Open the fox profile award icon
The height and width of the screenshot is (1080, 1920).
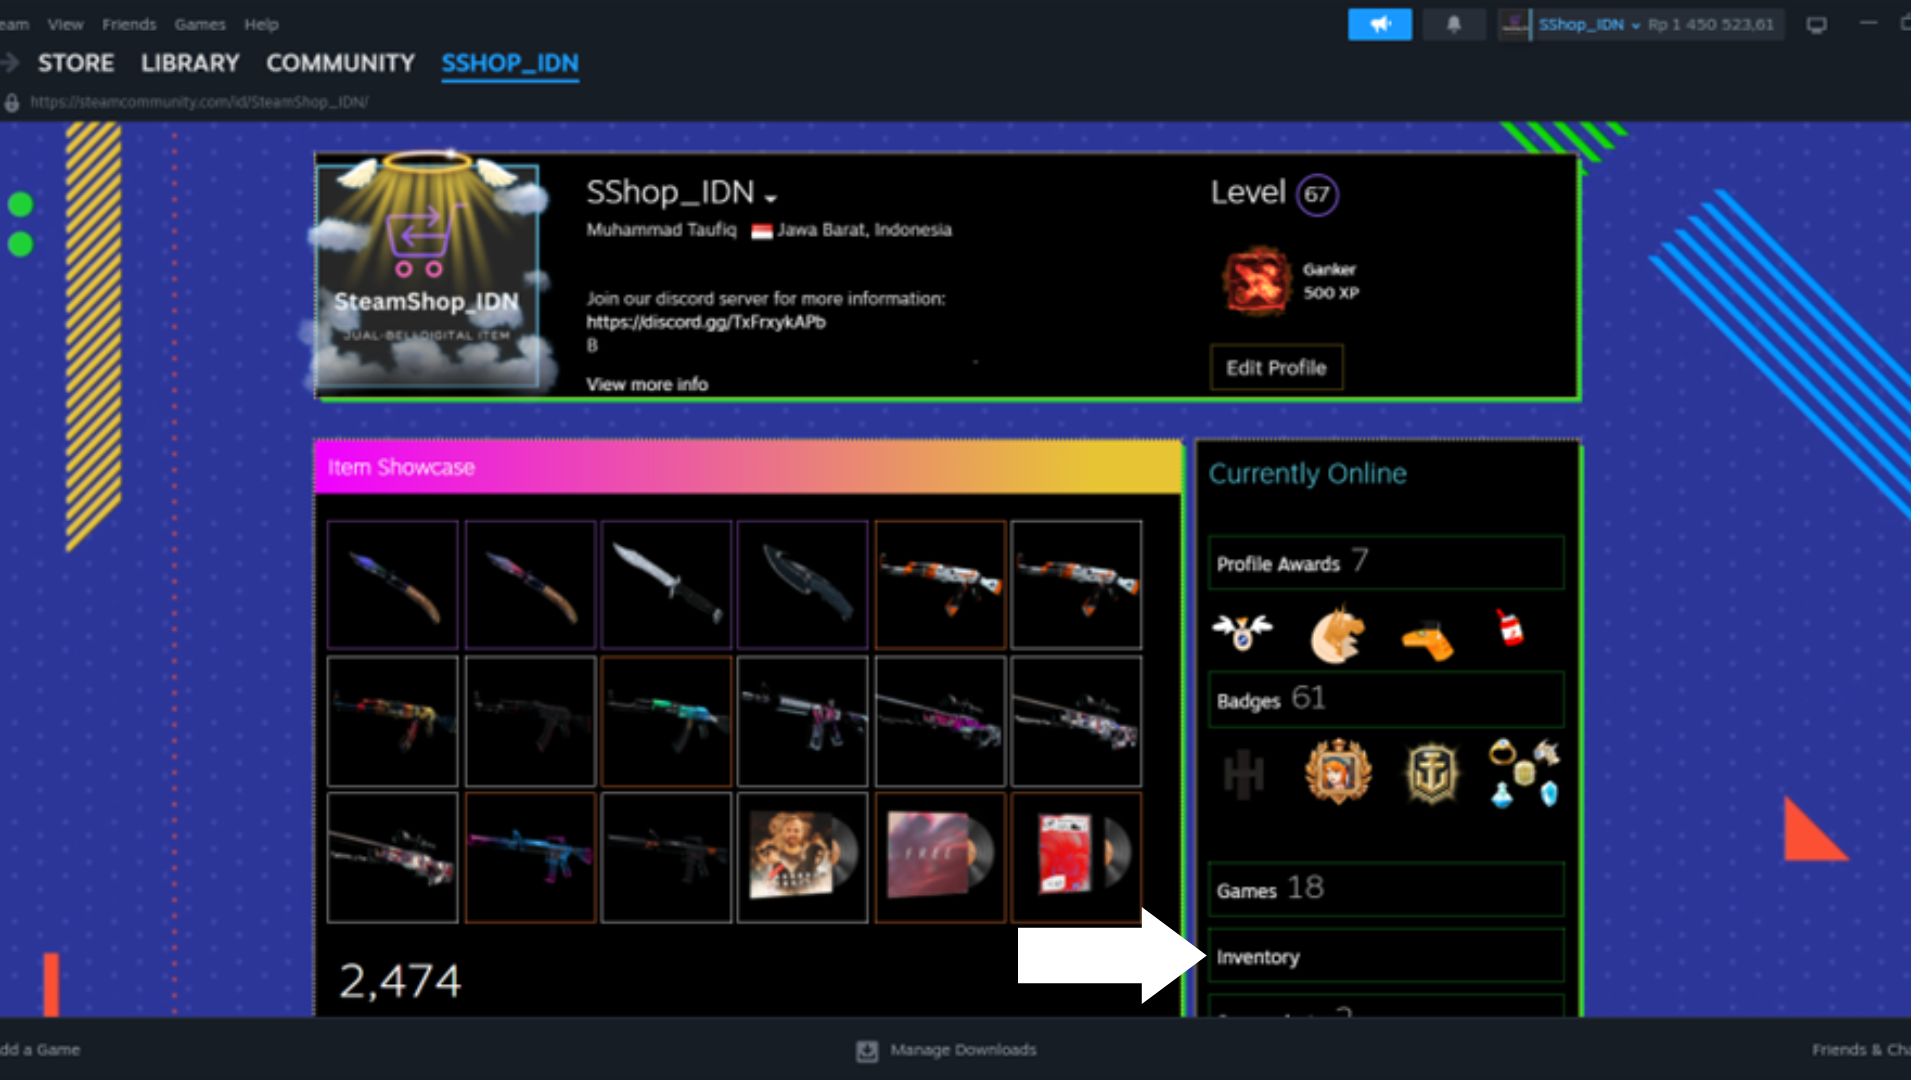click(1336, 634)
